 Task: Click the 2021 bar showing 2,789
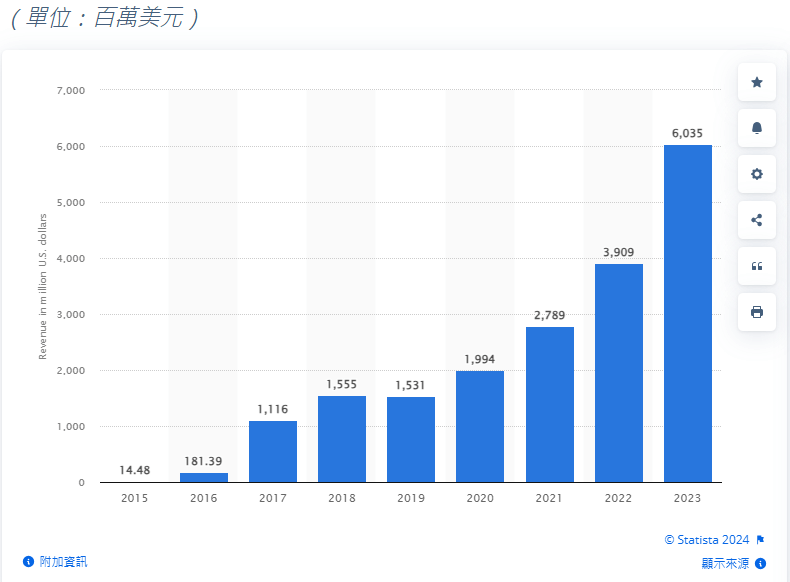pyautogui.click(x=550, y=405)
